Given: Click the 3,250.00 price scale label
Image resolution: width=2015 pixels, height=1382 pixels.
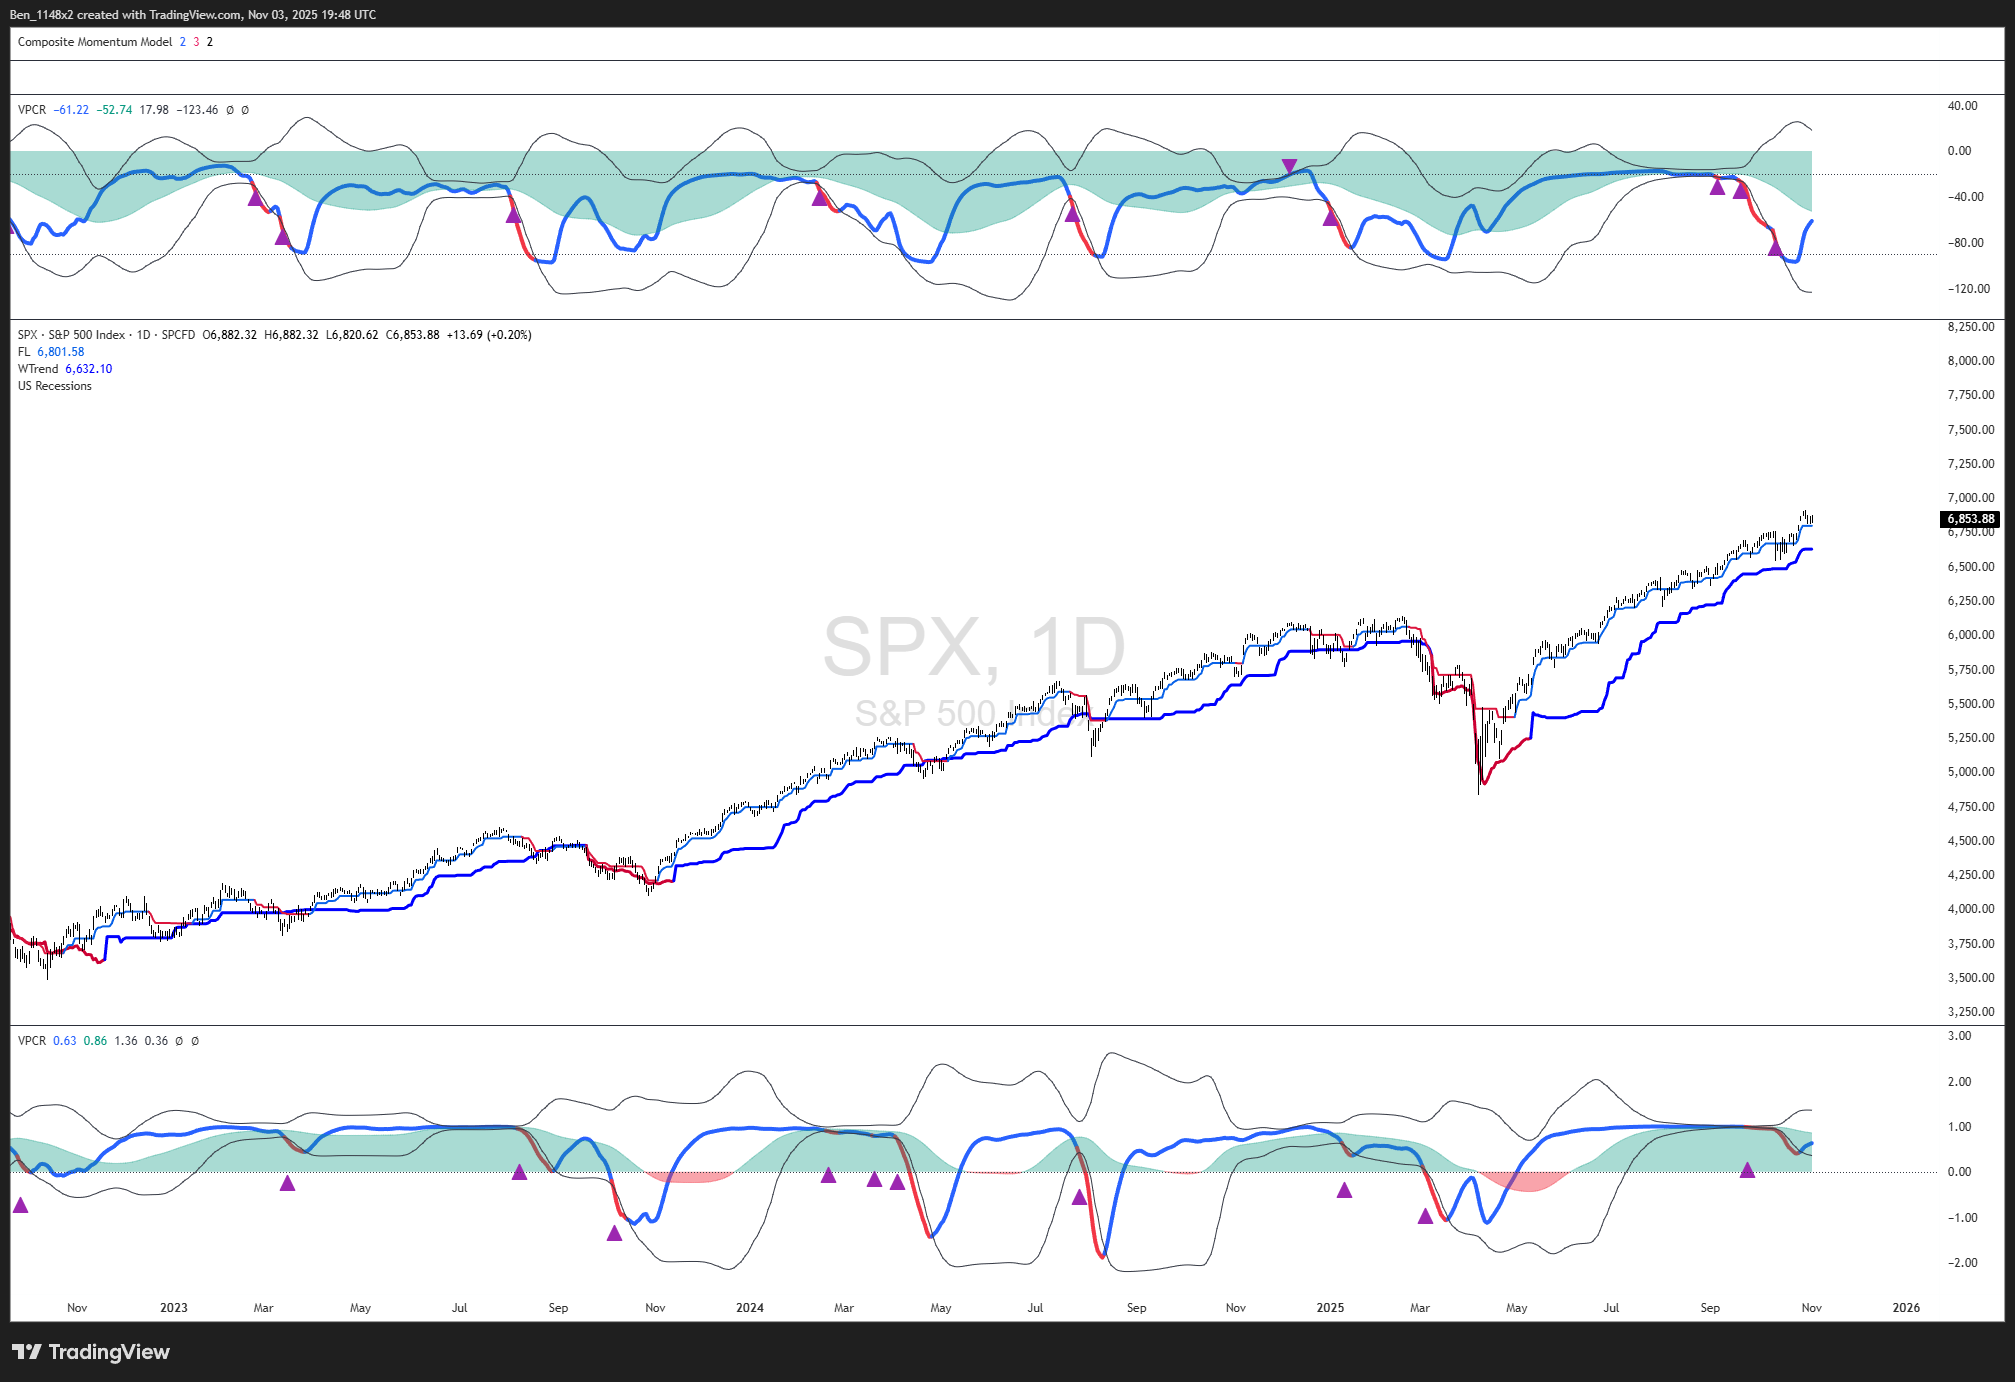Looking at the screenshot, I should (x=1970, y=1012).
